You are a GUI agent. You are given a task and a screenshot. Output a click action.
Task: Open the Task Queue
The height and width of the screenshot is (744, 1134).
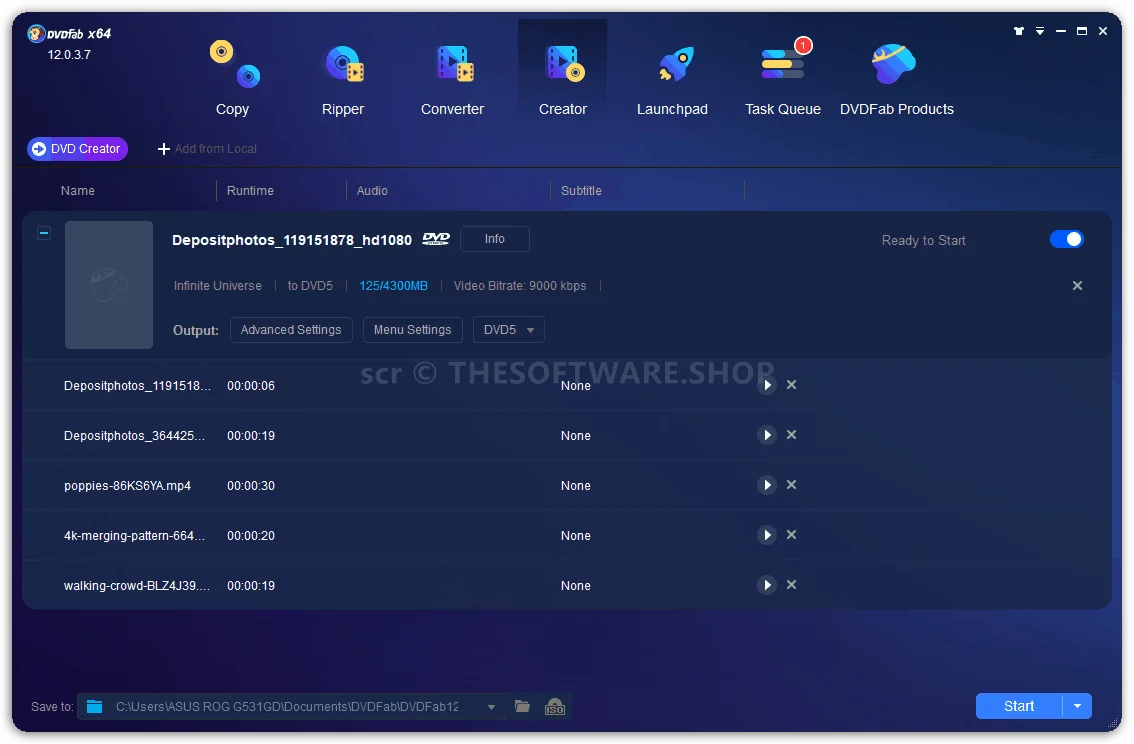[x=783, y=77]
